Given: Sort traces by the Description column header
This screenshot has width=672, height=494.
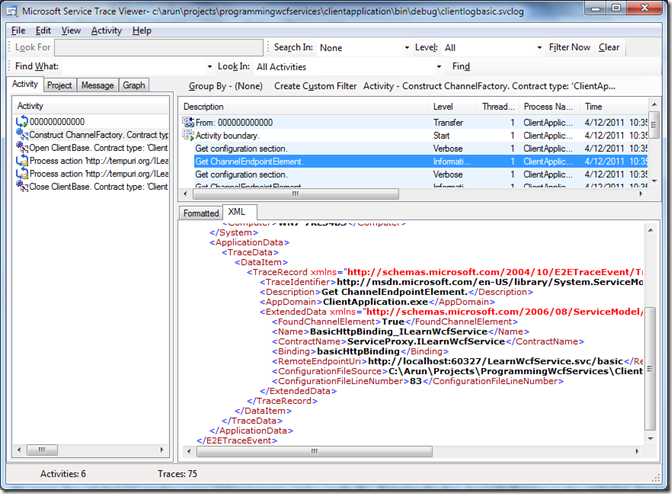Looking at the screenshot, I should [304, 107].
